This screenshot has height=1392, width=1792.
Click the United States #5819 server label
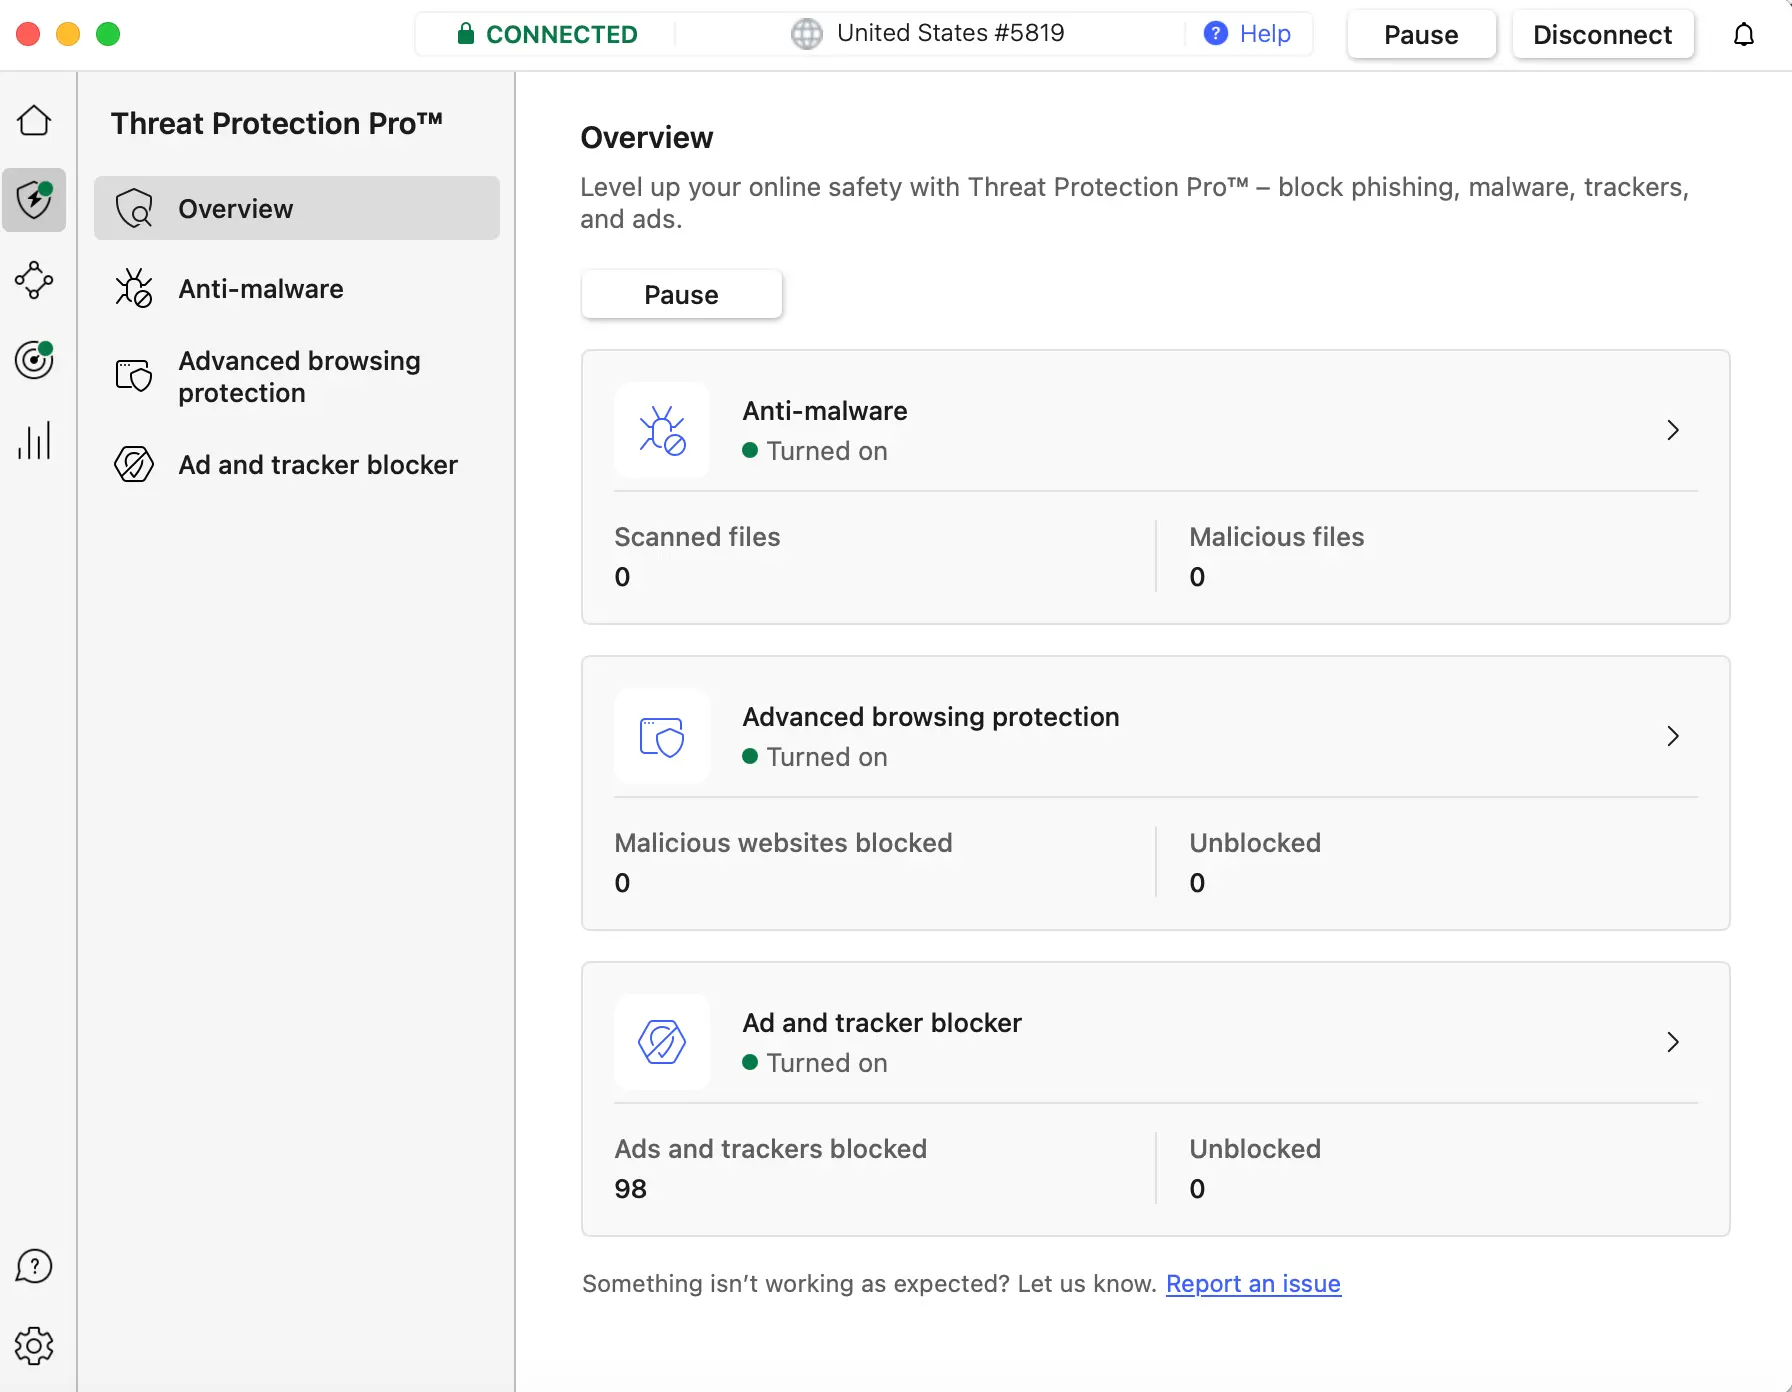pos(950,33)
